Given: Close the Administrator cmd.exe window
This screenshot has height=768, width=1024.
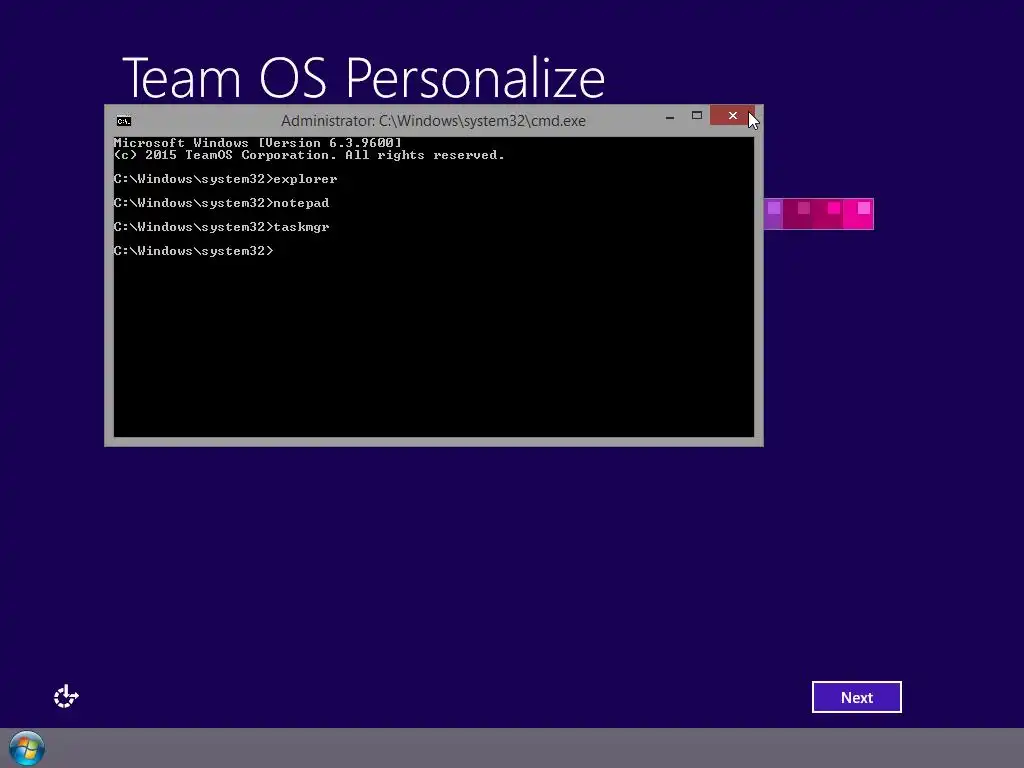Looking at the screenshot, I should pyautogui.click(x=732, y=116).
